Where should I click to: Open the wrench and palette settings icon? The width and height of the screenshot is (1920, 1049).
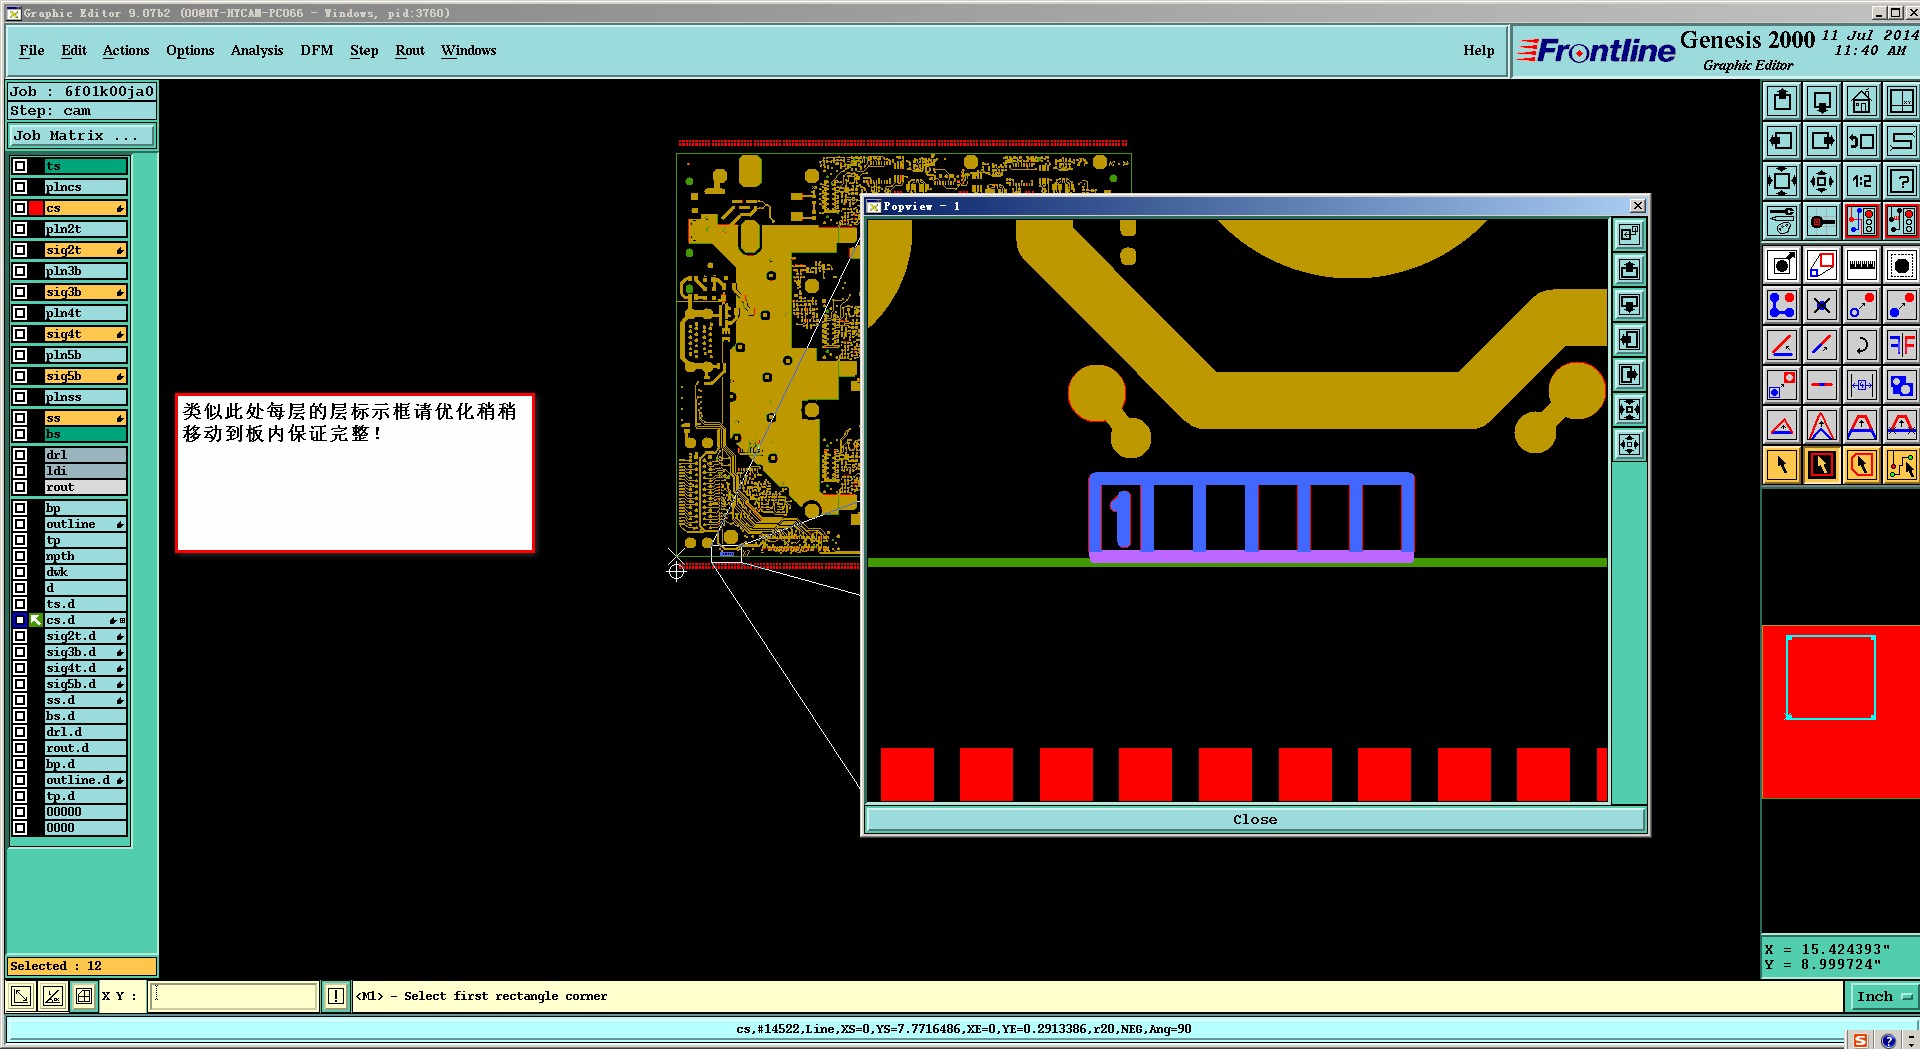[1782, 221]
